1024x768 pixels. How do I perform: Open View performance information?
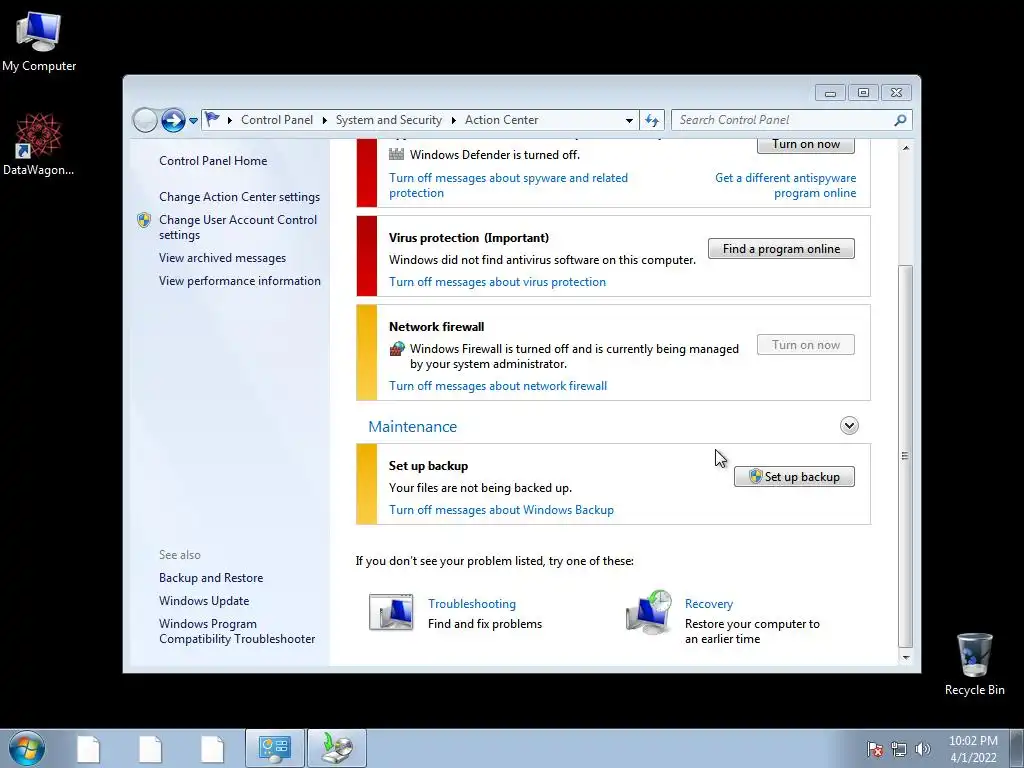(x=240, y=281)
